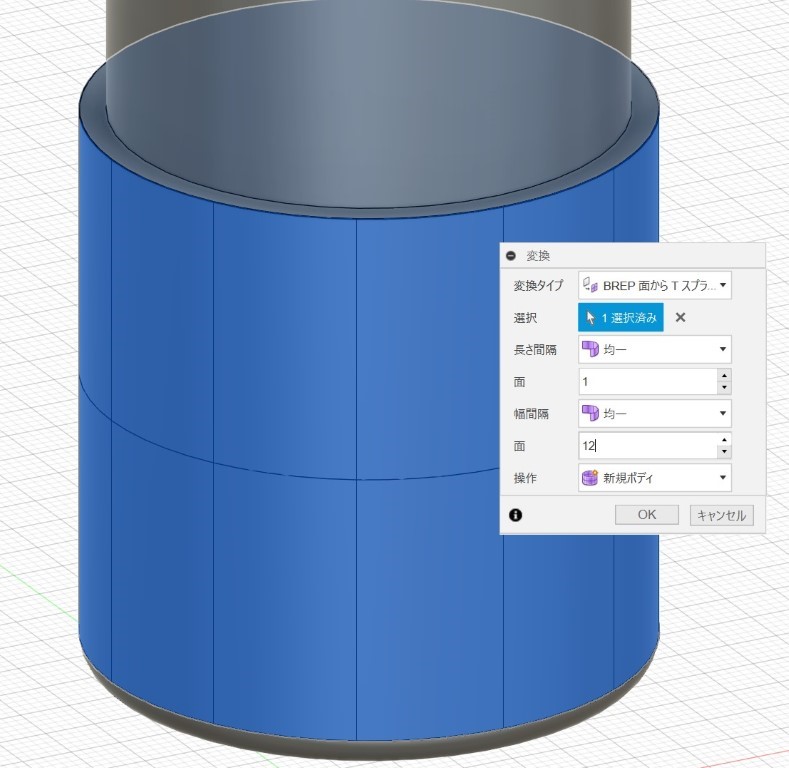789x768 pixels.
Task: Click the width 面 field showing 12
Action: click(647, 446)
